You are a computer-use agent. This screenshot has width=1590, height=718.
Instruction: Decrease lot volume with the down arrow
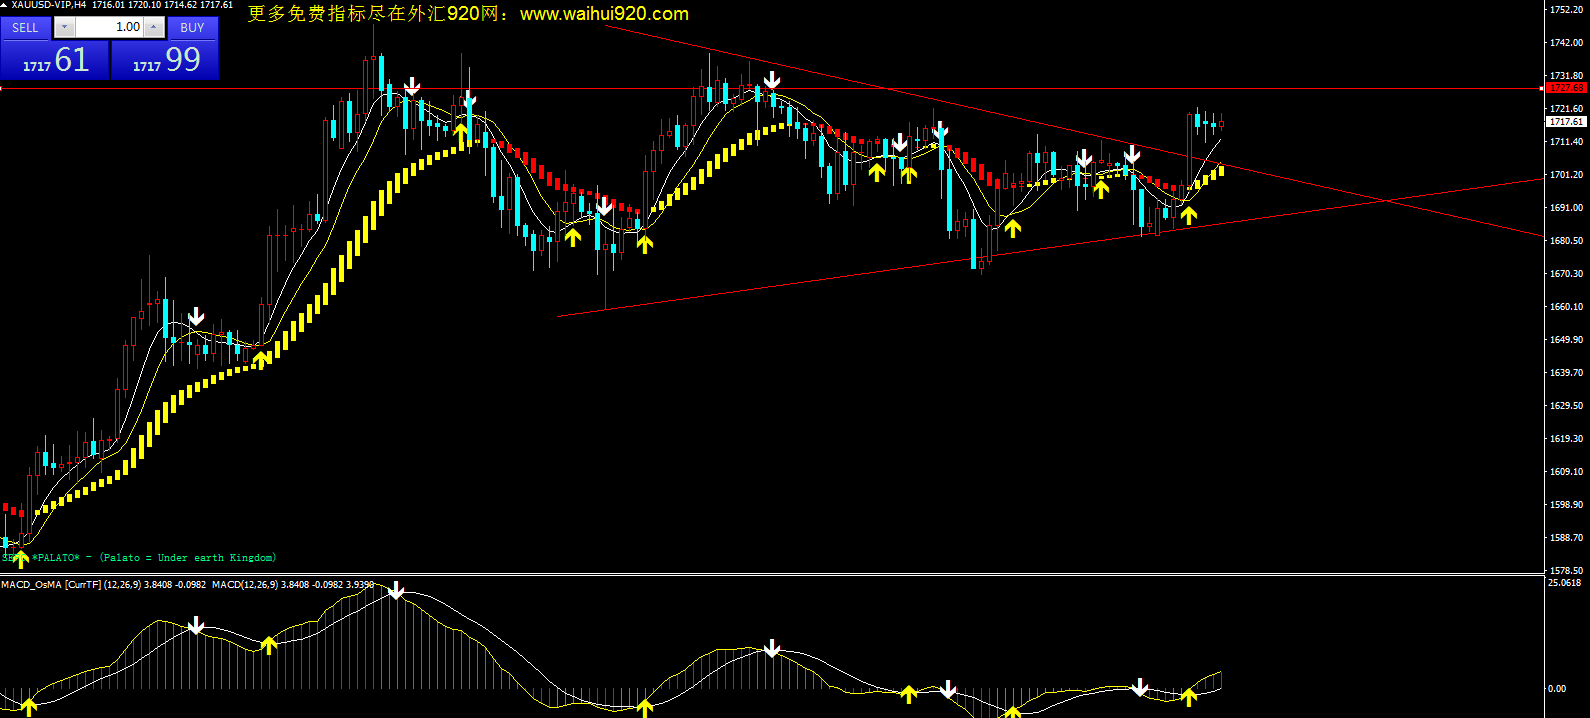65,27
